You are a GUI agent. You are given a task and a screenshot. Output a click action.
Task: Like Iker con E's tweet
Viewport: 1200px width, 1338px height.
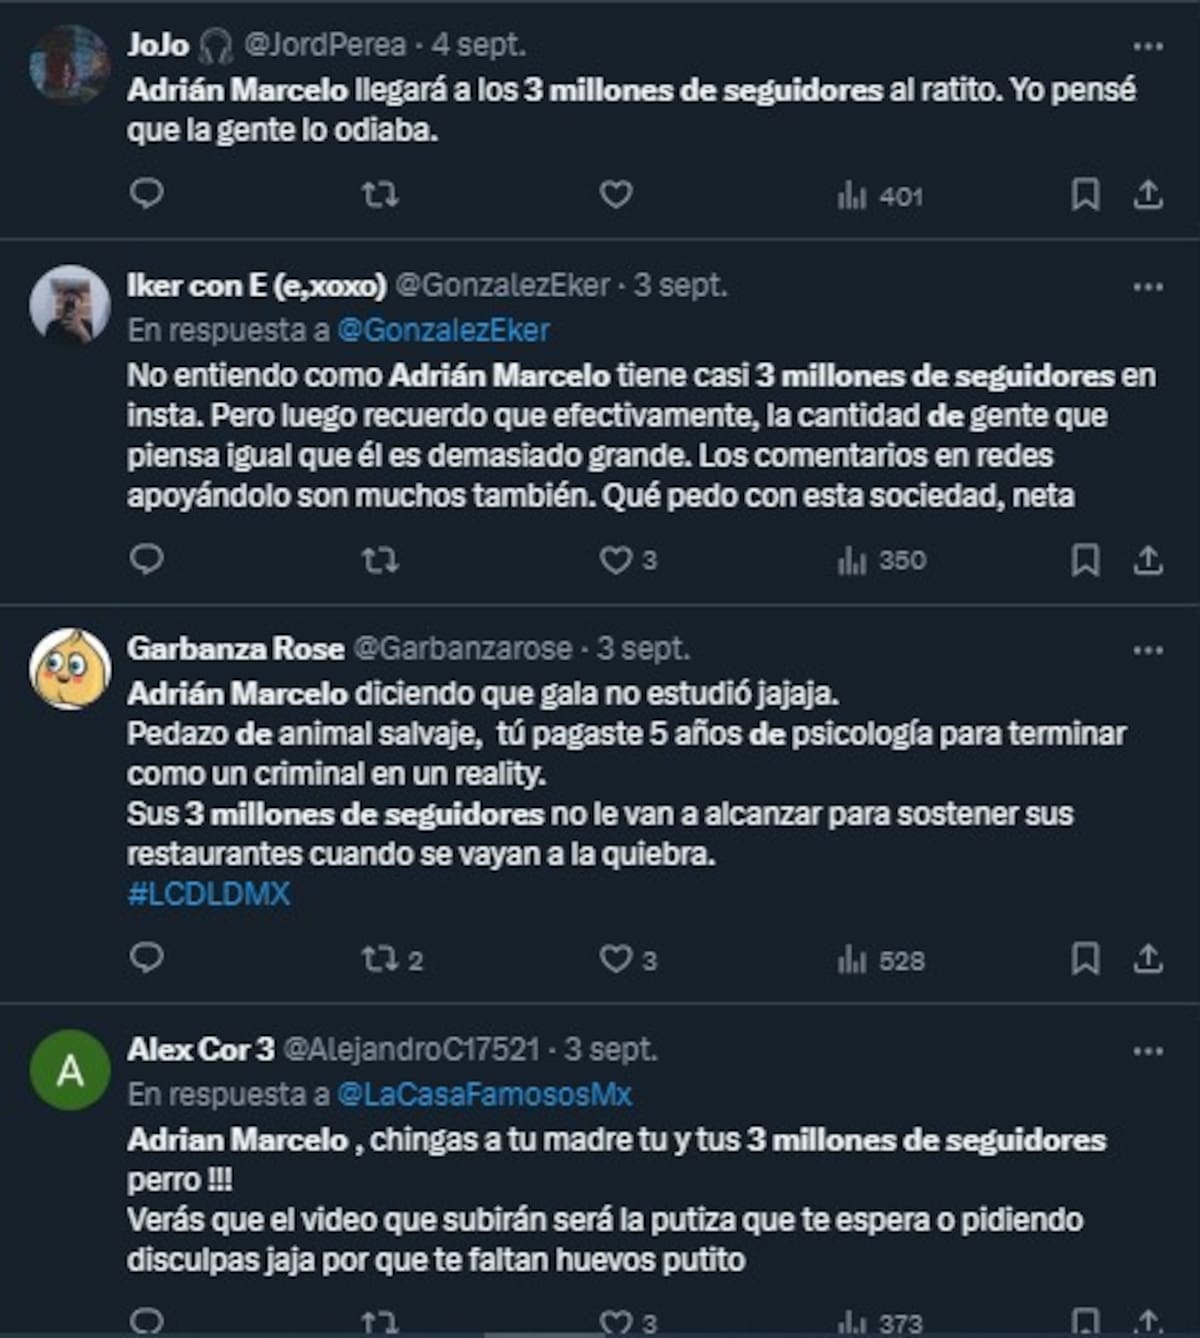point(616,560)
